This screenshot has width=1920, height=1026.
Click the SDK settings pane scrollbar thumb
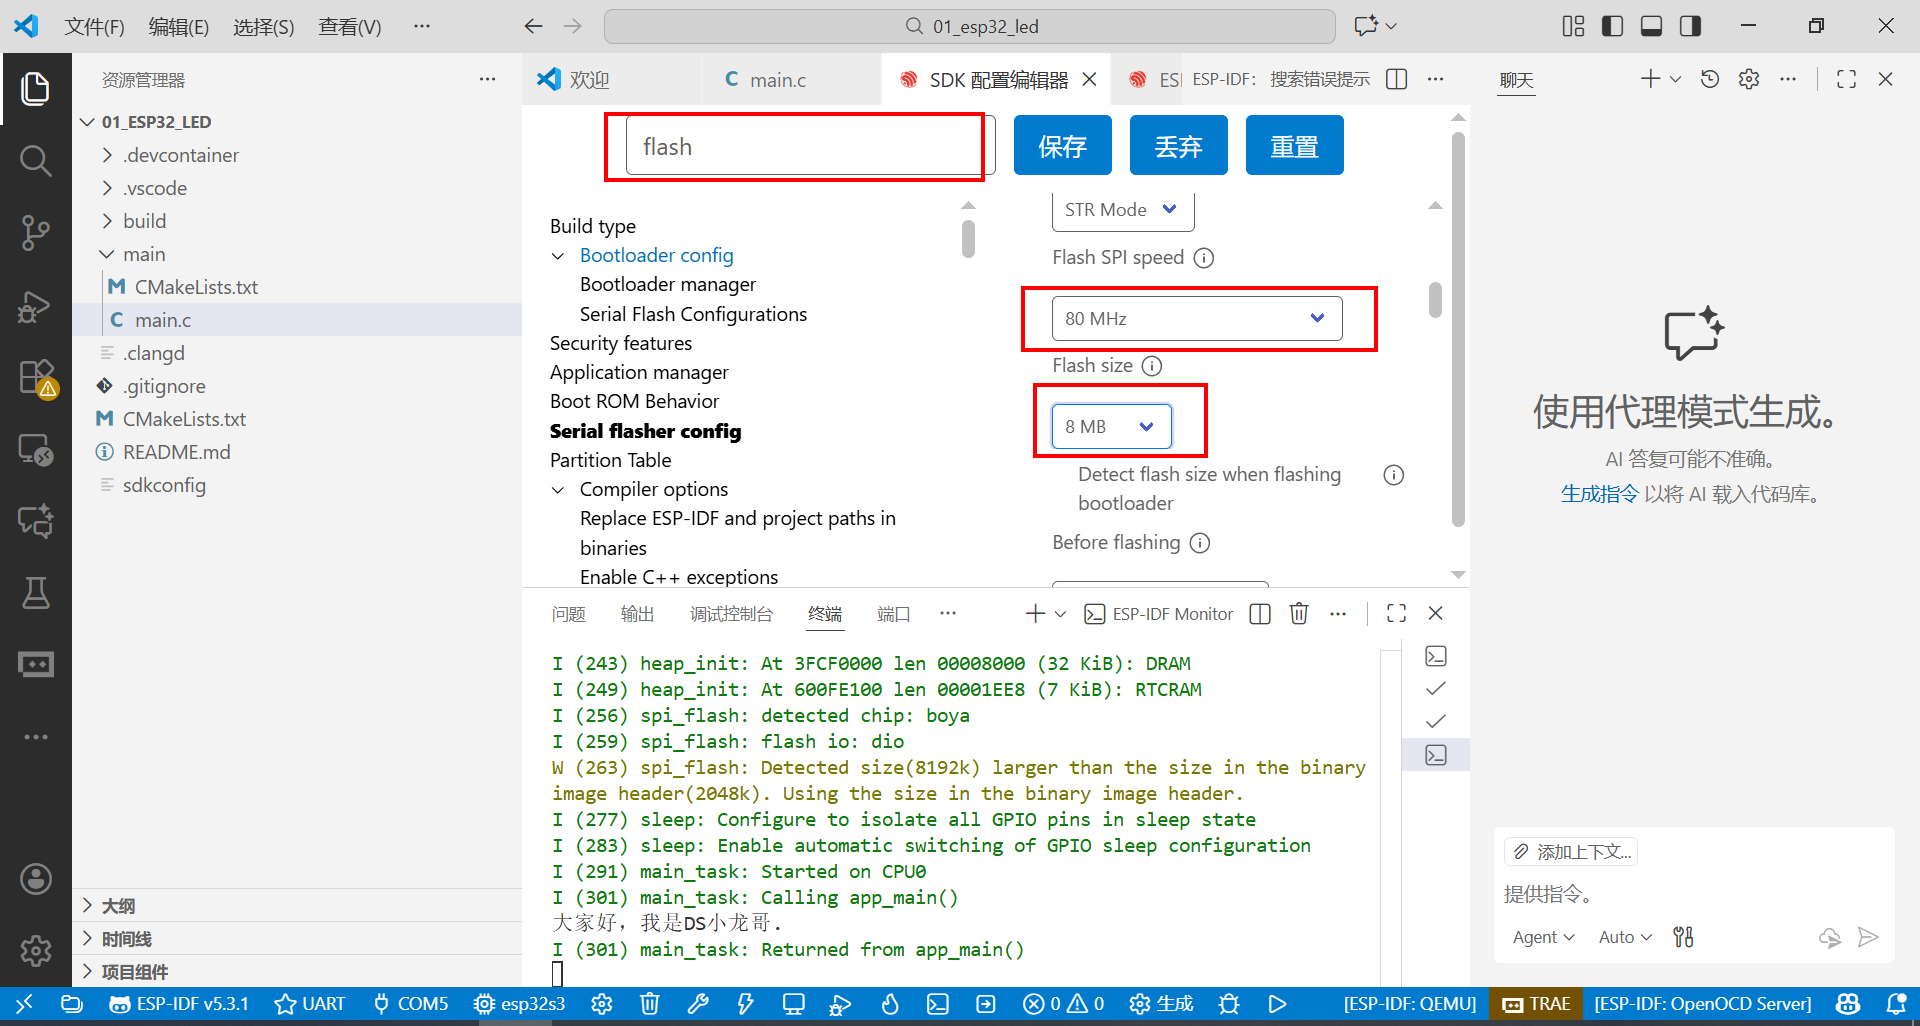coord(1435,300)
